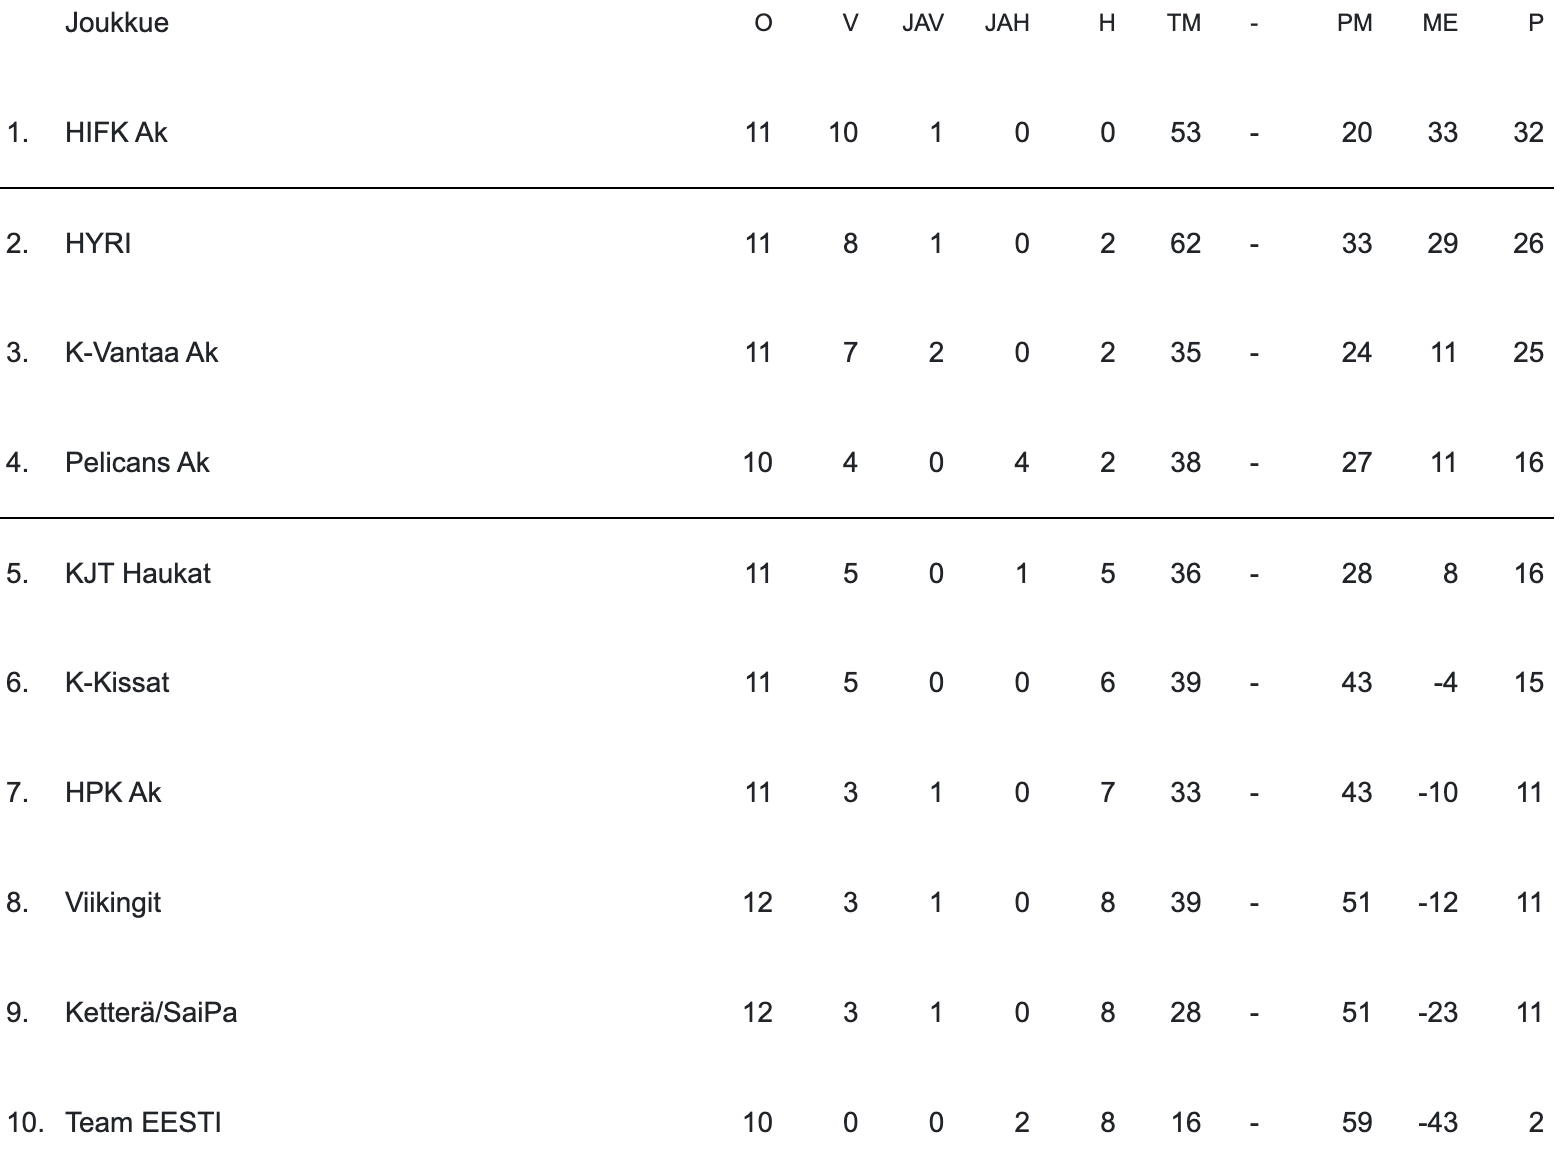Viewport: 1564px width, 1150px height.
Task: Click the H losses column header
Action: pyautogui.click(x=1106, y=23)
